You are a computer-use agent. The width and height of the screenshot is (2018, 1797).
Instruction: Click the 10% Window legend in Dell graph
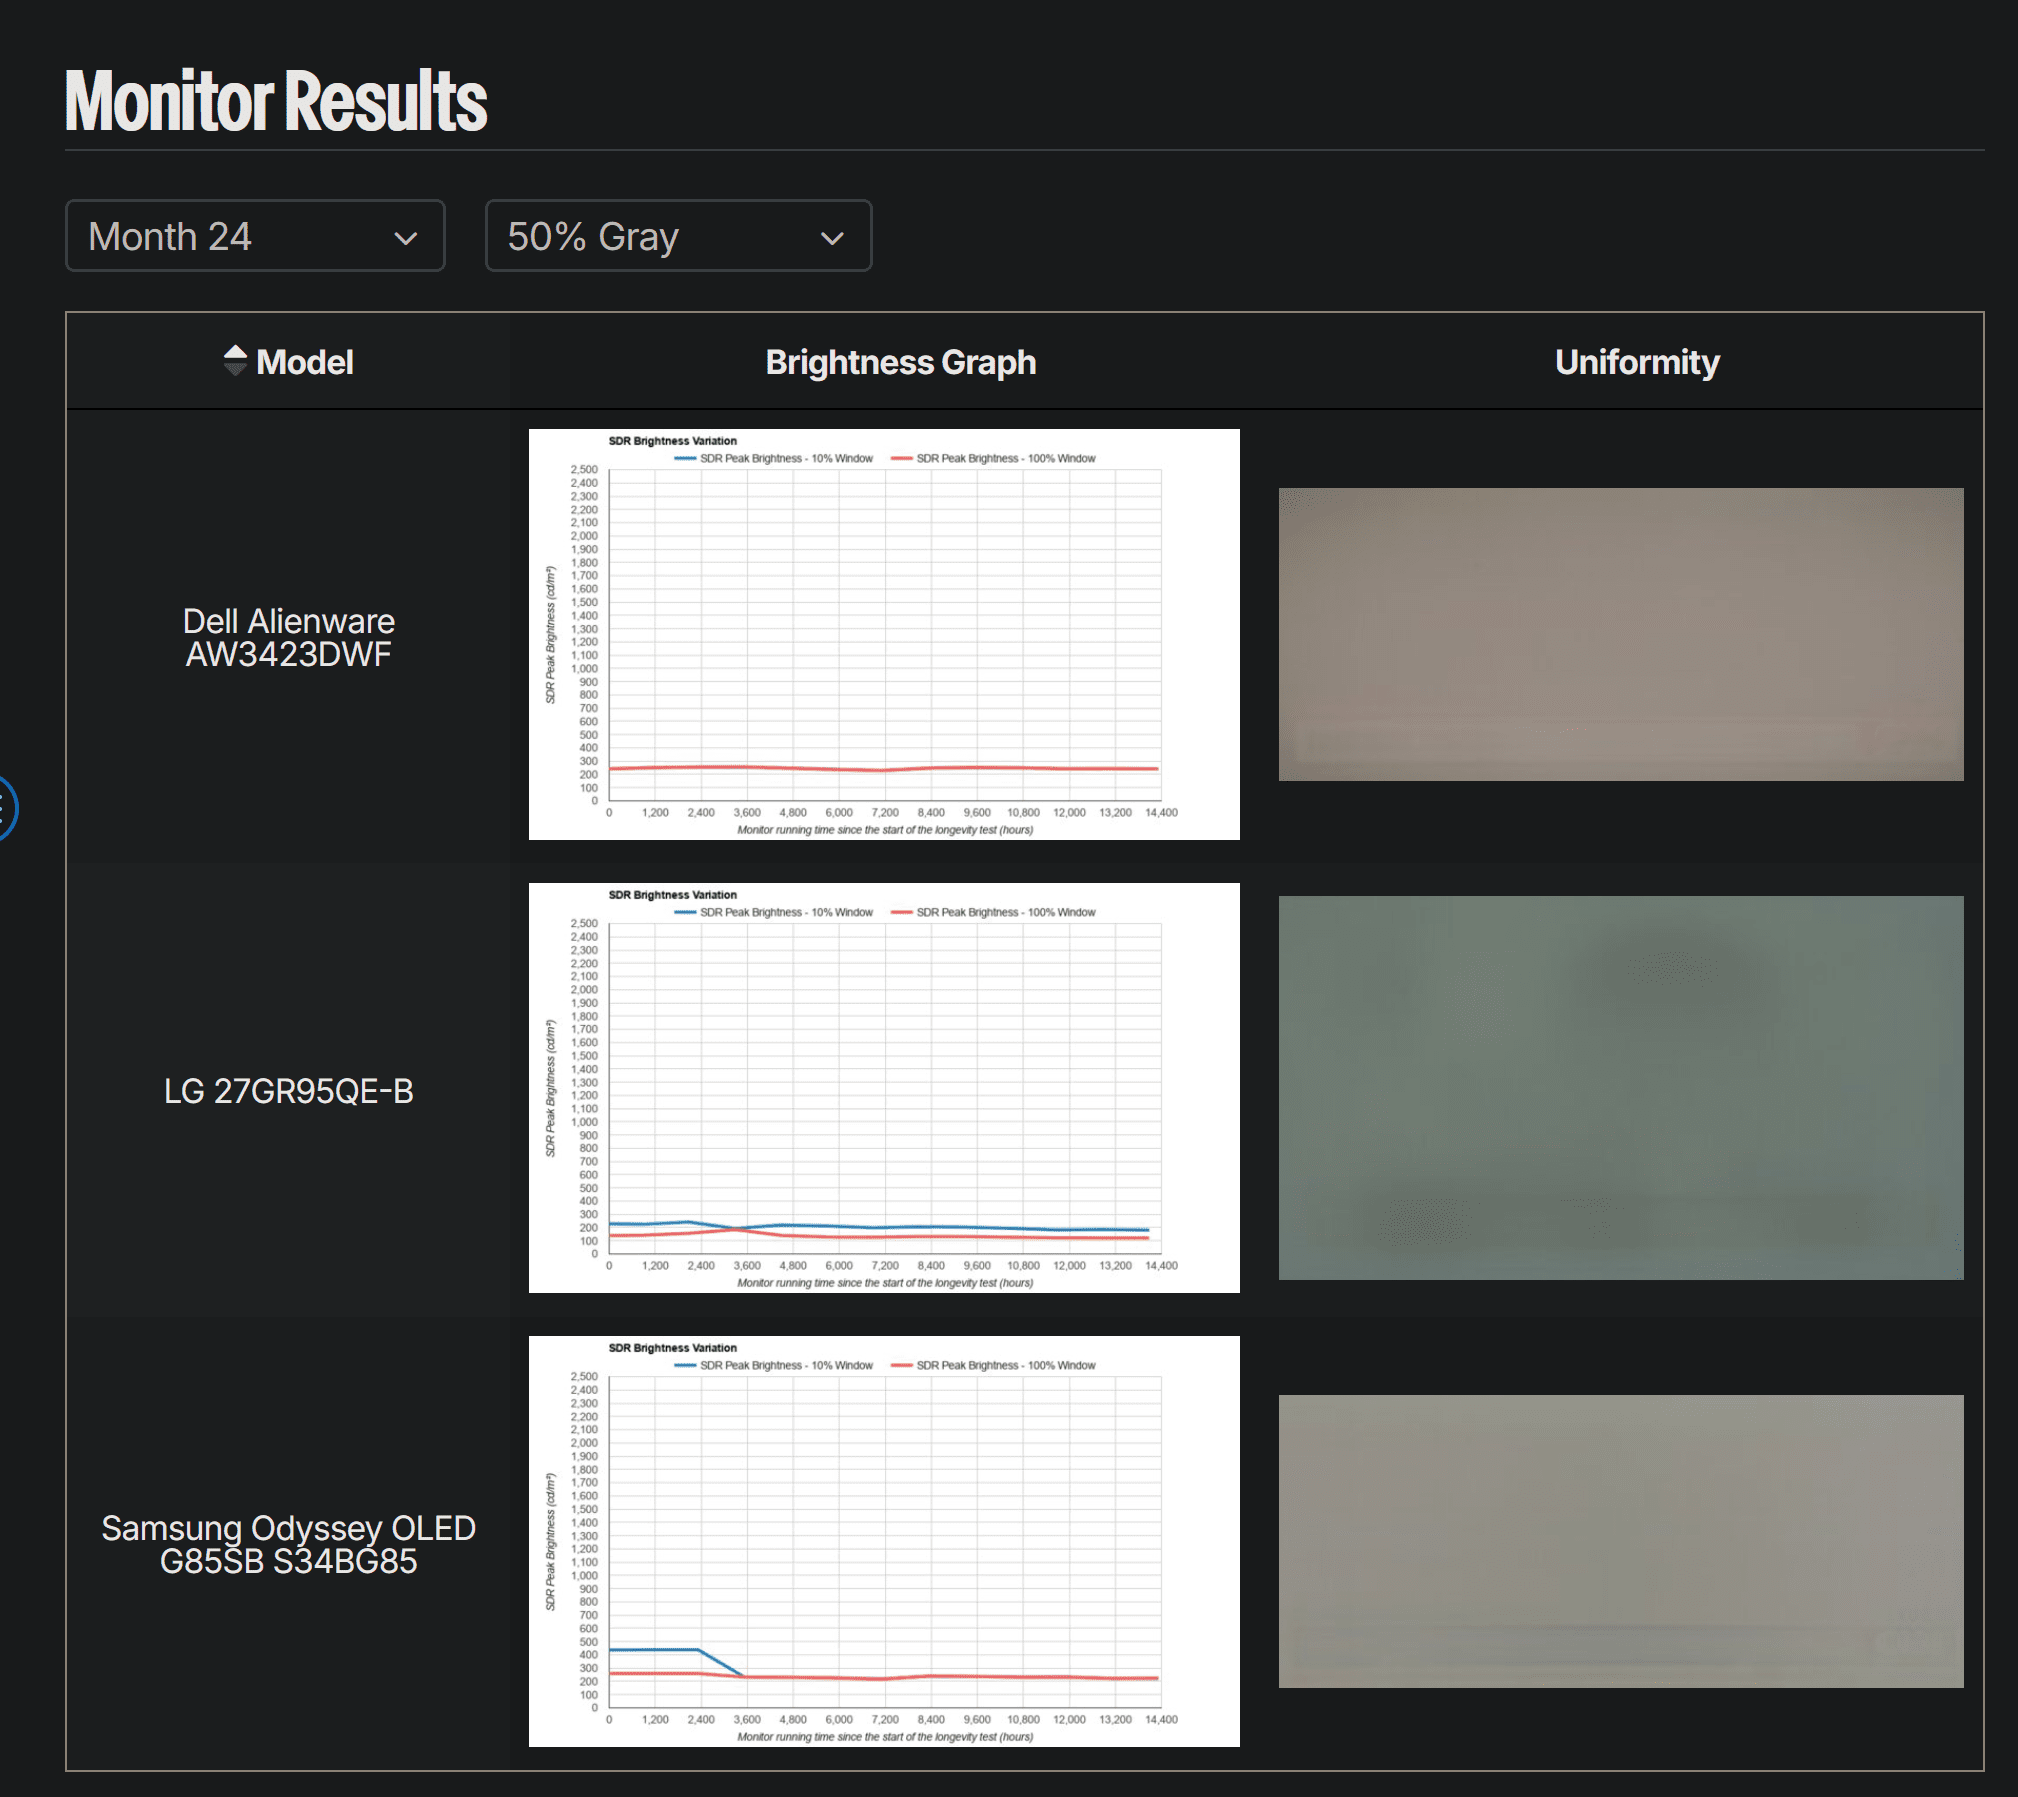[774, 458]
